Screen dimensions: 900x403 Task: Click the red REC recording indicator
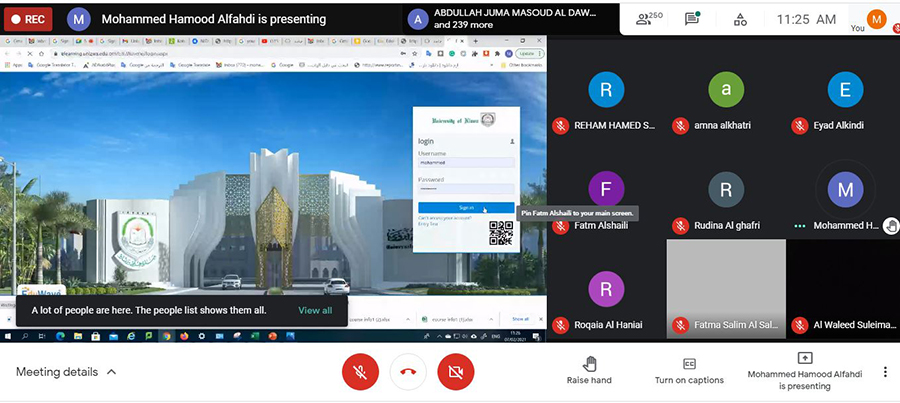pyautogui.click(x=28, y=20)
